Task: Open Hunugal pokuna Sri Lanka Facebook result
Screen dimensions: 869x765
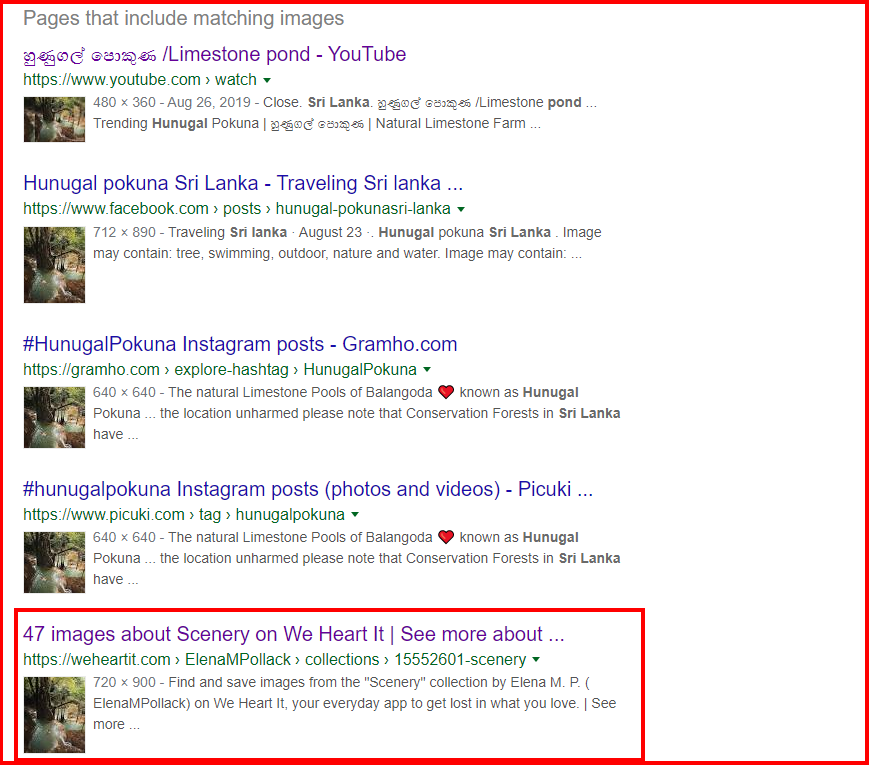Action: [x=243, y=183]
